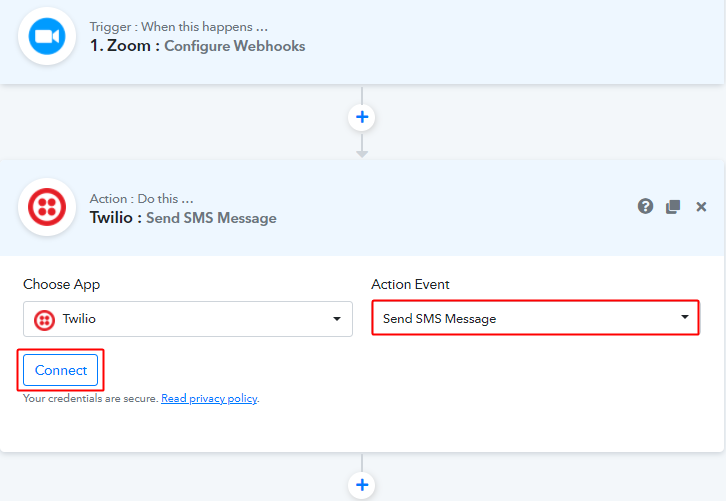Add a new step below Twilio action
This screenshot has height=501, width=726.
[362, 485]
